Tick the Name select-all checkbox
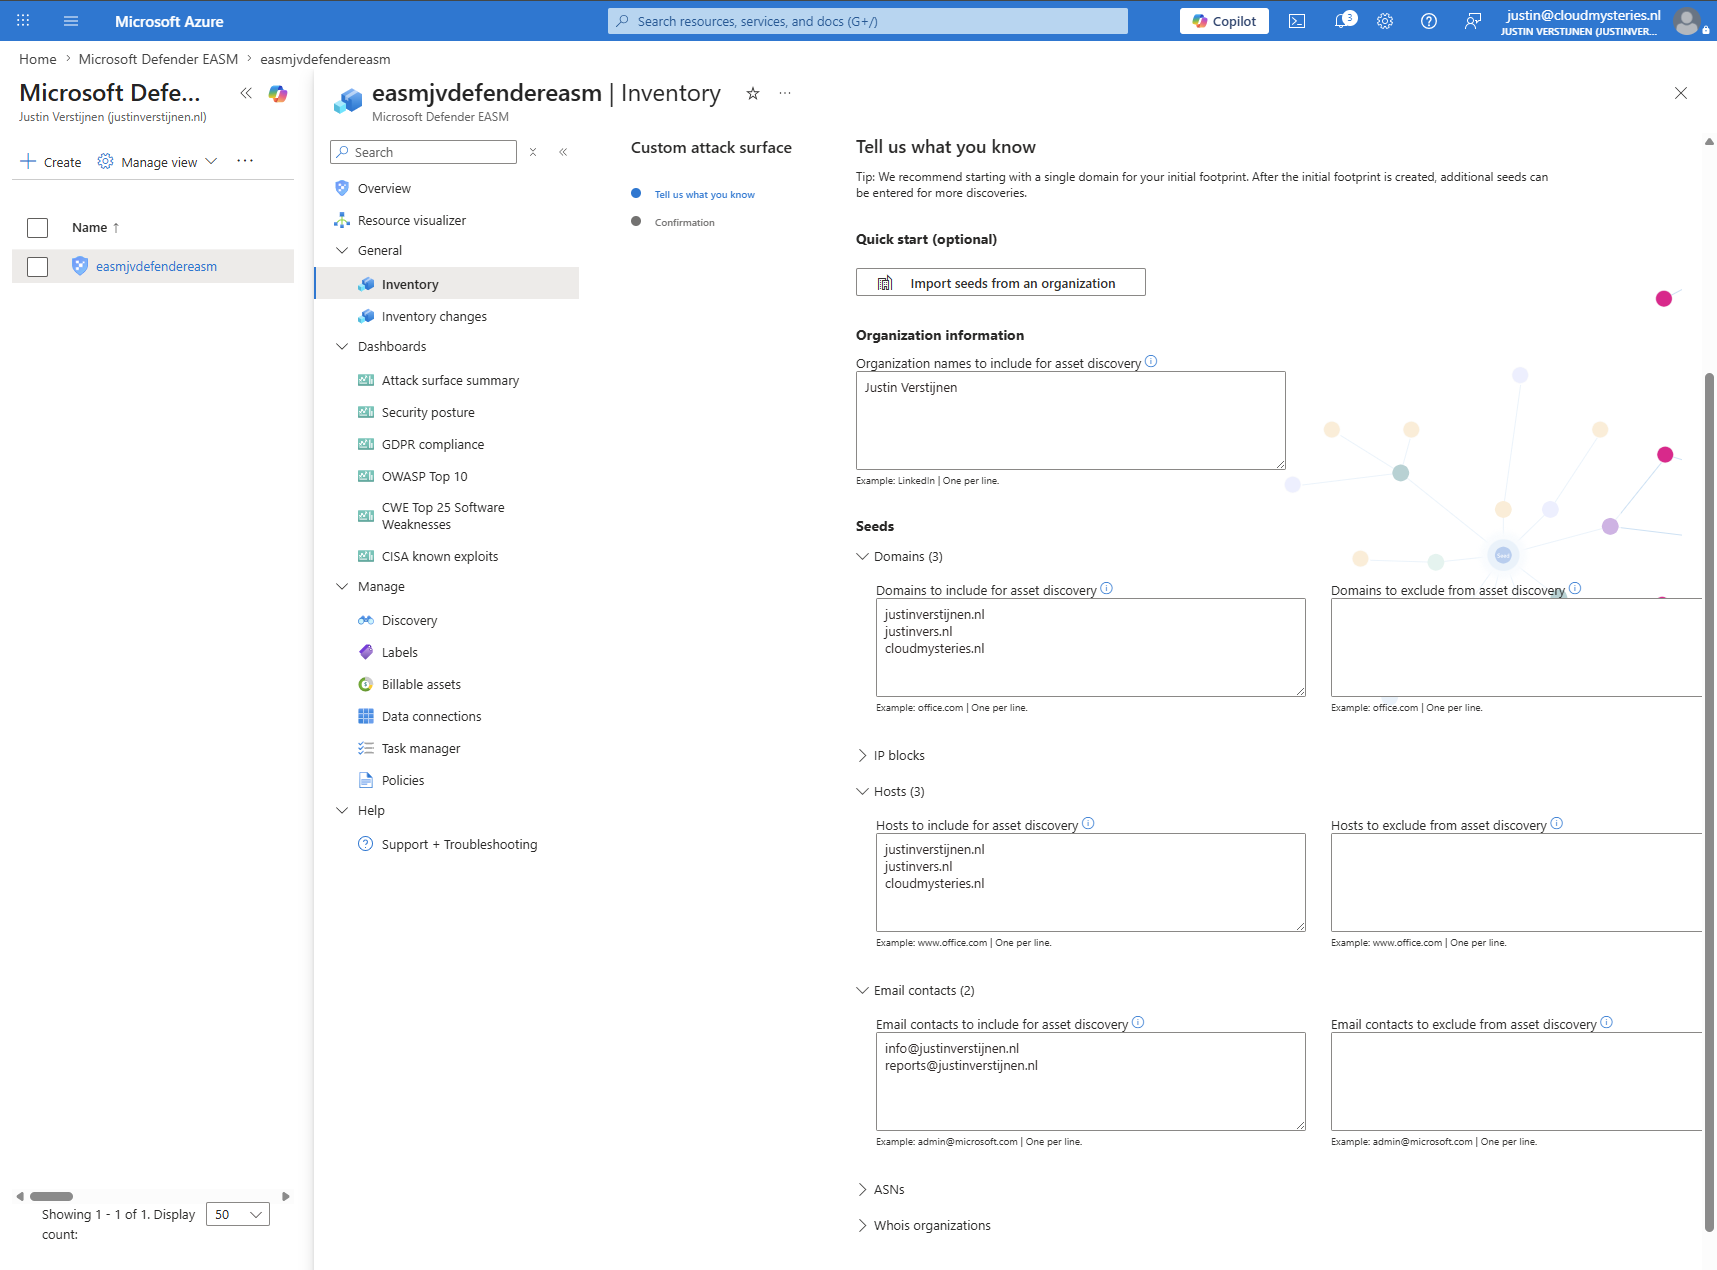This screenshot has height=1270, width=1717. tap(37, 228)
